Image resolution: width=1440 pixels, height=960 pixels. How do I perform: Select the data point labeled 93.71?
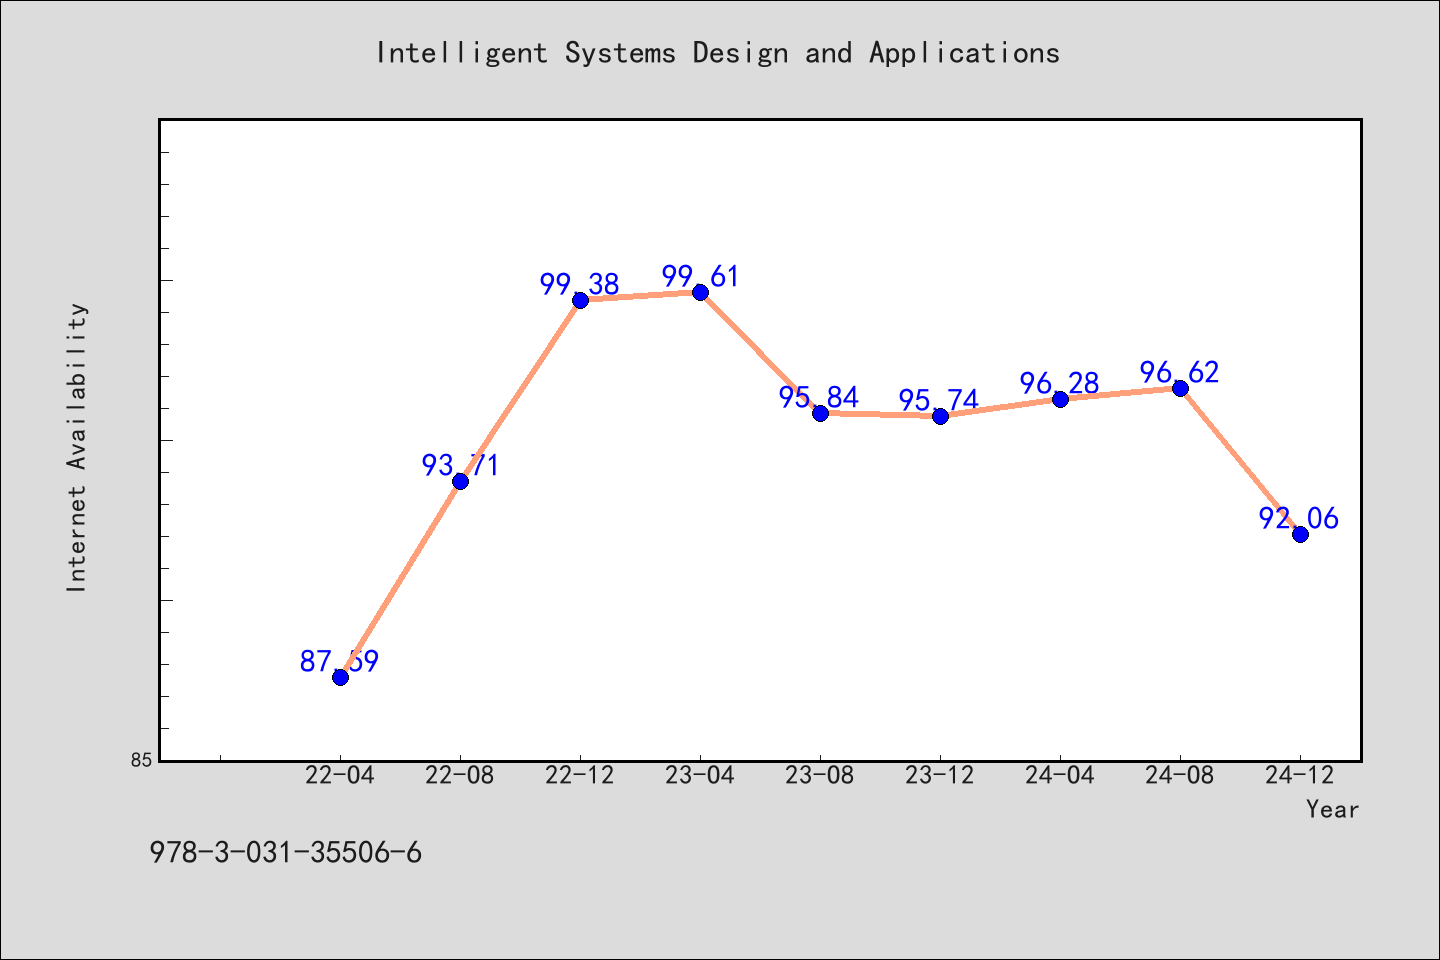click(x=460, y=481)
